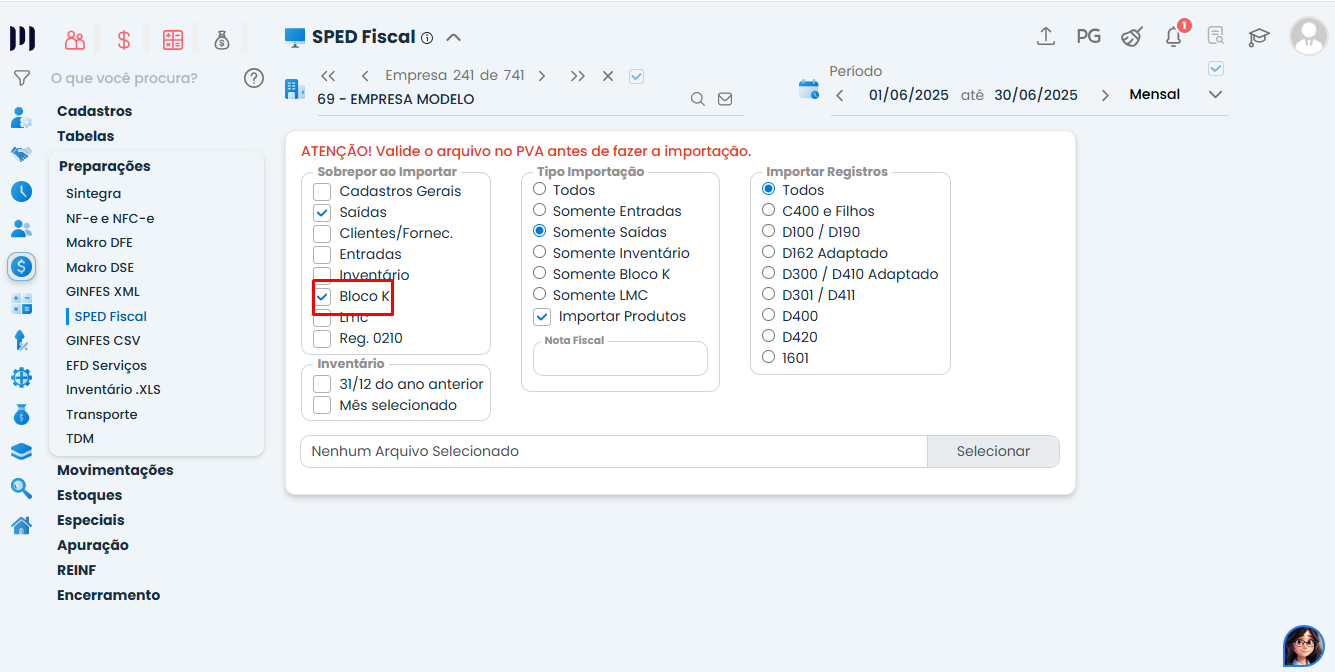1335x672 pixels.
Task: Uncheck Bloco K overwrite checkbox
Action: (322, 296)
